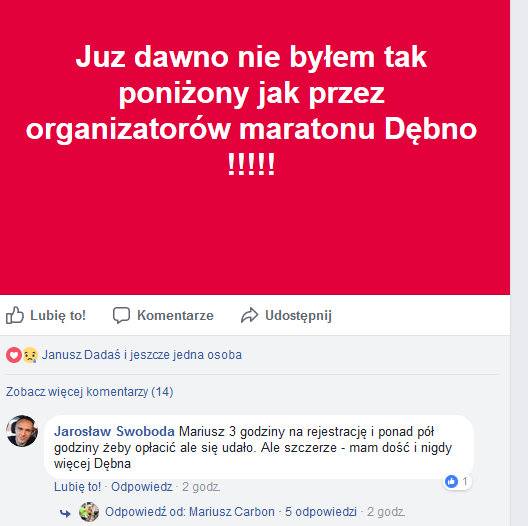This screenshot has height=526, width=528.
Task: Click the thumbs-up Lubię to! icon
Action: point(15,315)
